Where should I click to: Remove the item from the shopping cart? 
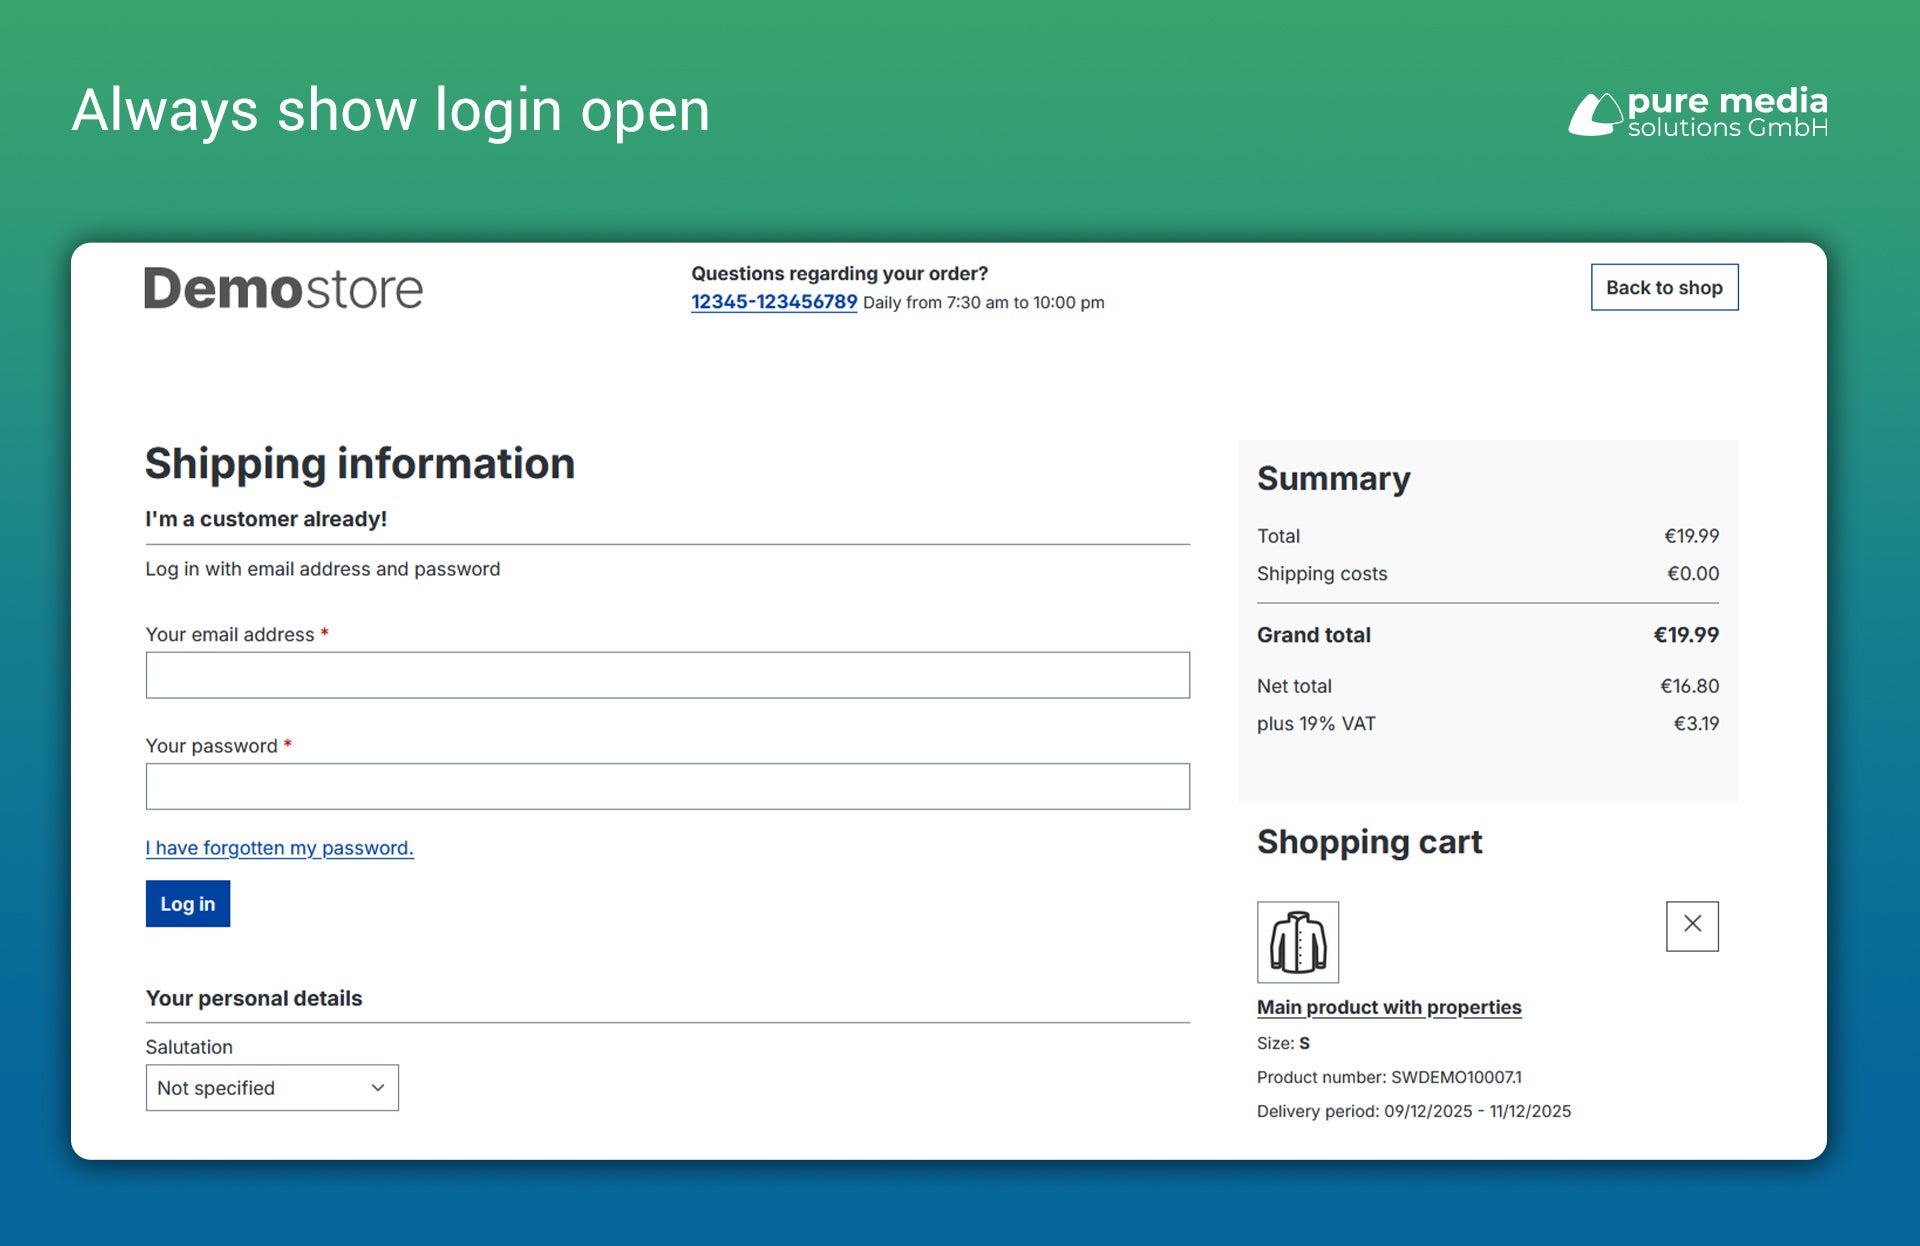1691,926
